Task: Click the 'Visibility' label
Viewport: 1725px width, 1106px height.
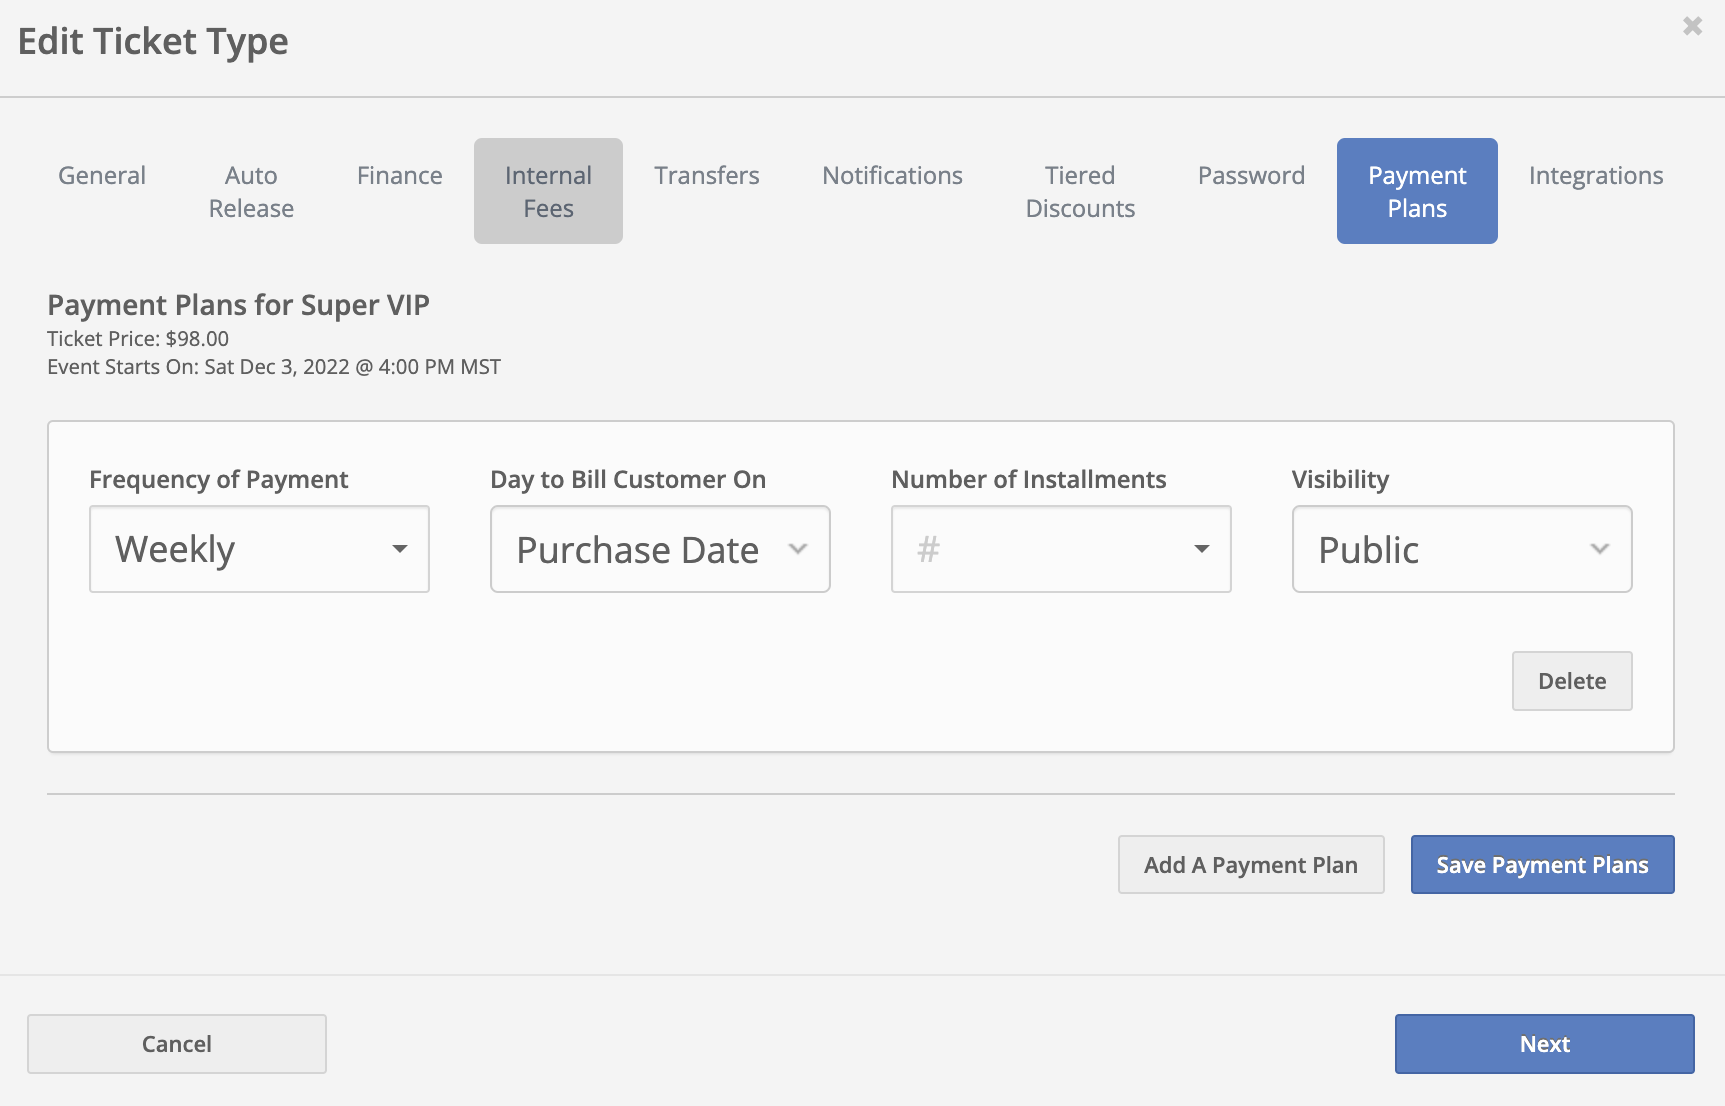Action: (x=1340, y=479)
